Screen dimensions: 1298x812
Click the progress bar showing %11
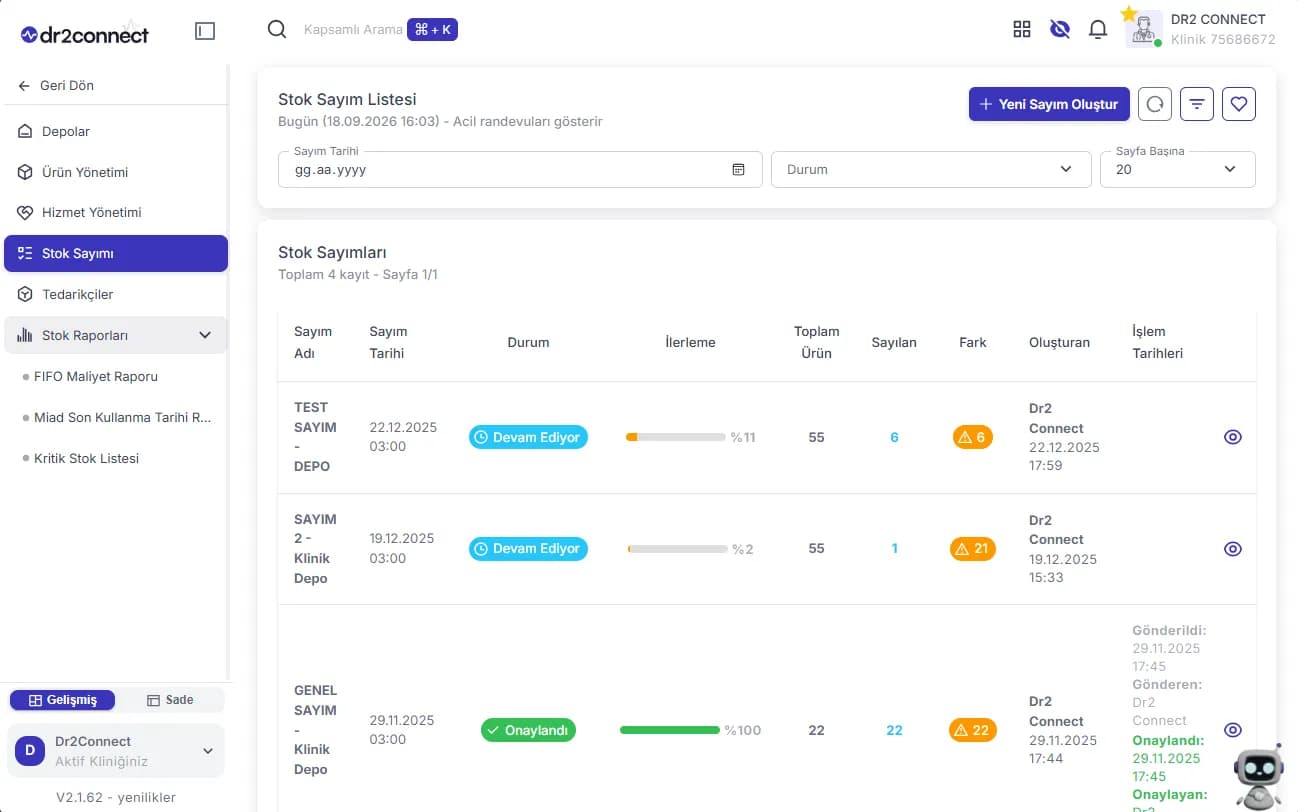[675, 437]
